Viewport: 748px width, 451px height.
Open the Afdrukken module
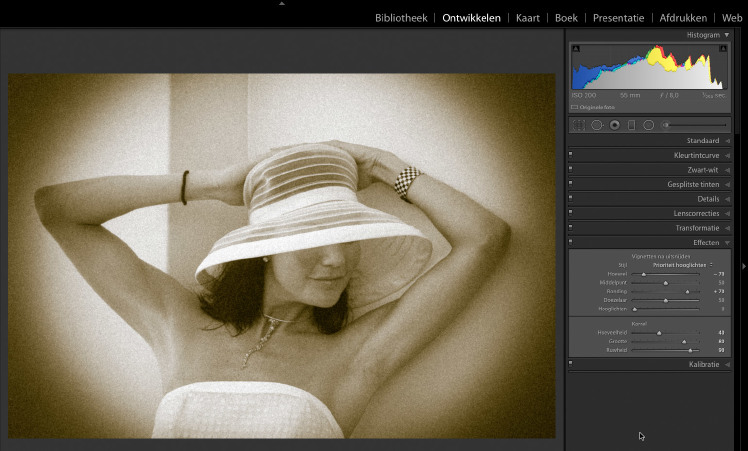(683, 18)
